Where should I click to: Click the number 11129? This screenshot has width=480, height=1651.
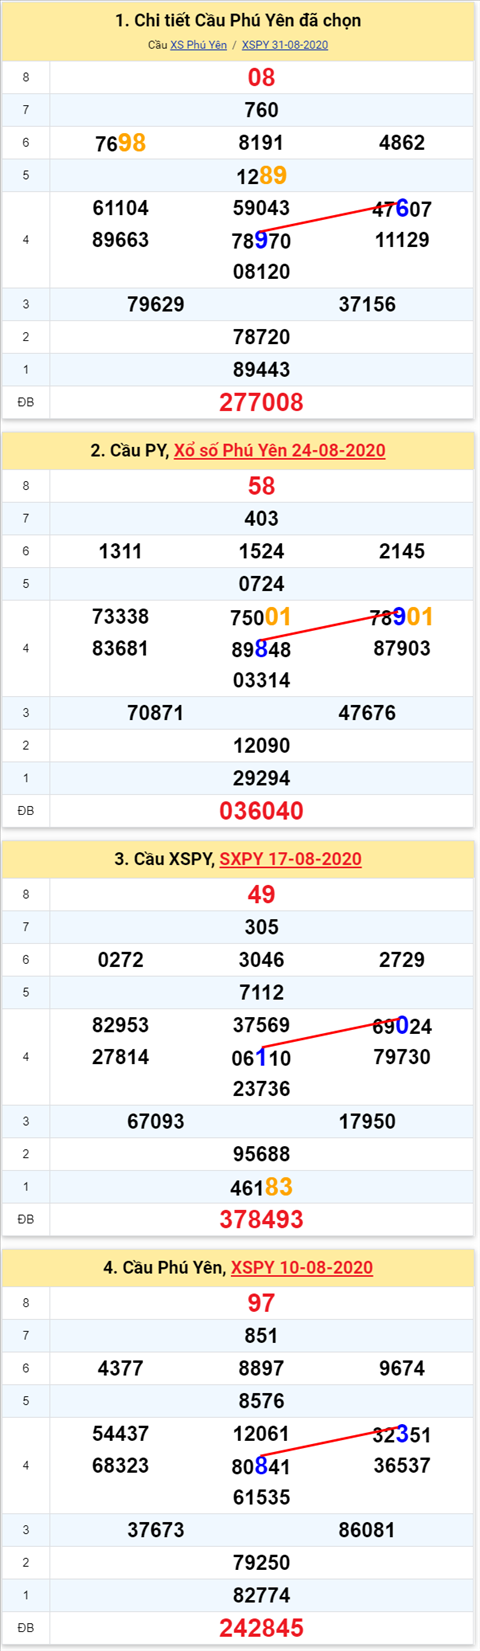[x=402, y=240]
